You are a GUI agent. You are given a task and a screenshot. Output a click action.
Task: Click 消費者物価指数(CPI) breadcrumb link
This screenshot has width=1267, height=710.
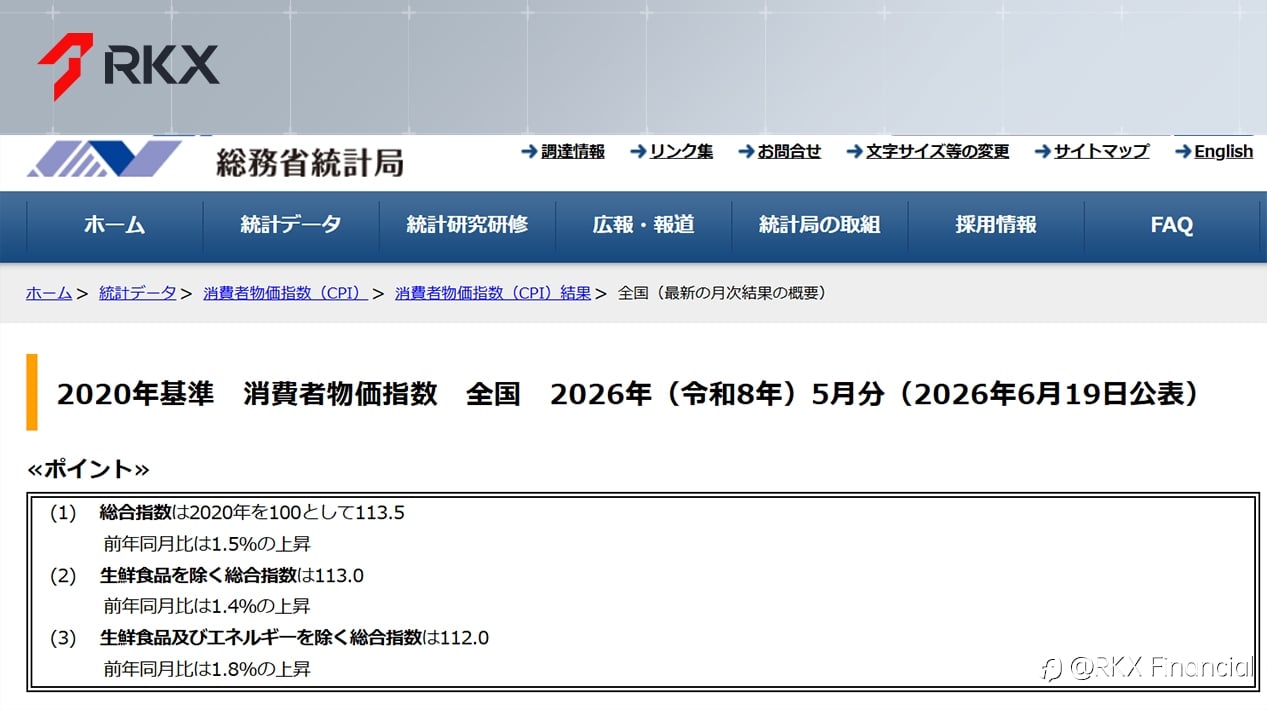285,293
